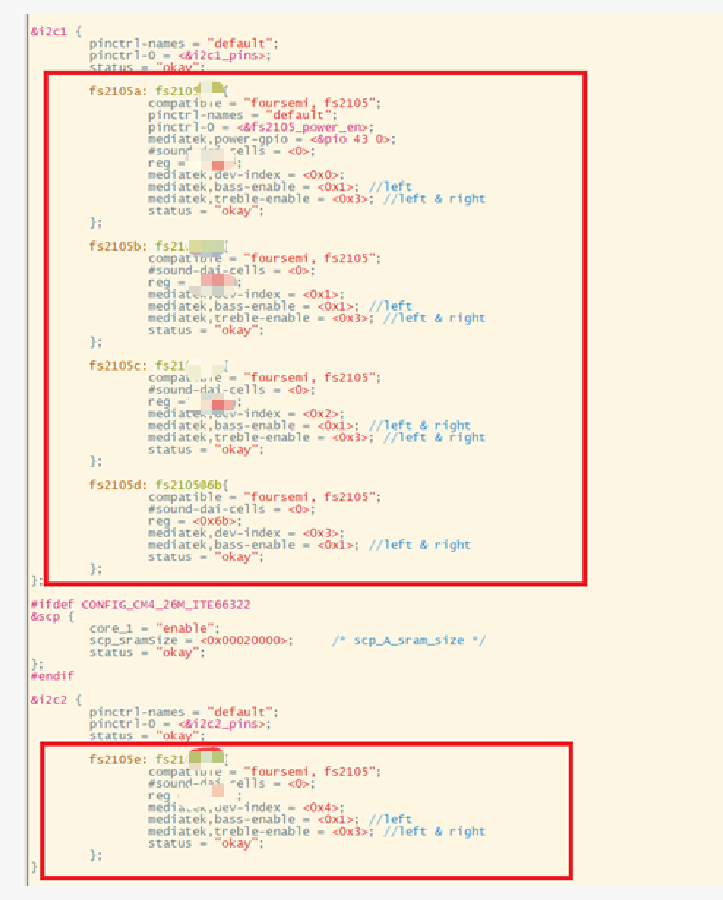Click the "#ifdef CONFIG_CM4_26M_ITE66322" line

click(x=141, y=605)
